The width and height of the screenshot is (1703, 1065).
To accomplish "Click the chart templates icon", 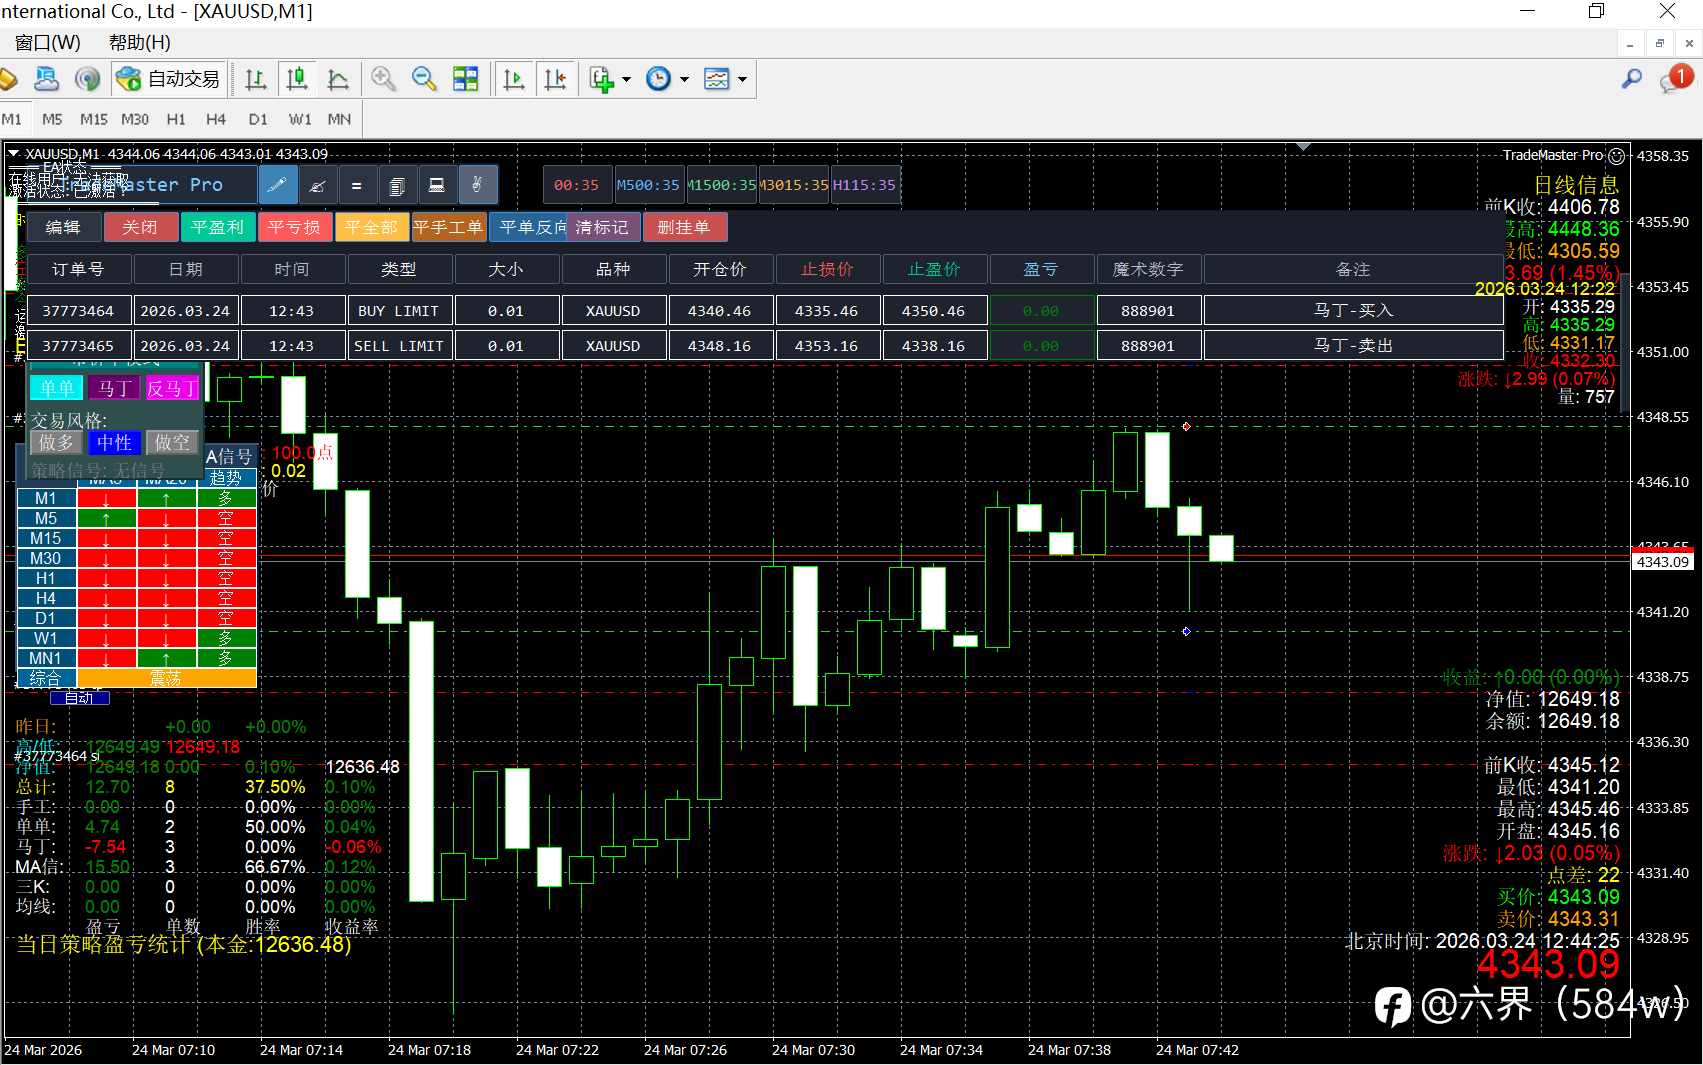I will click(717, 79).
